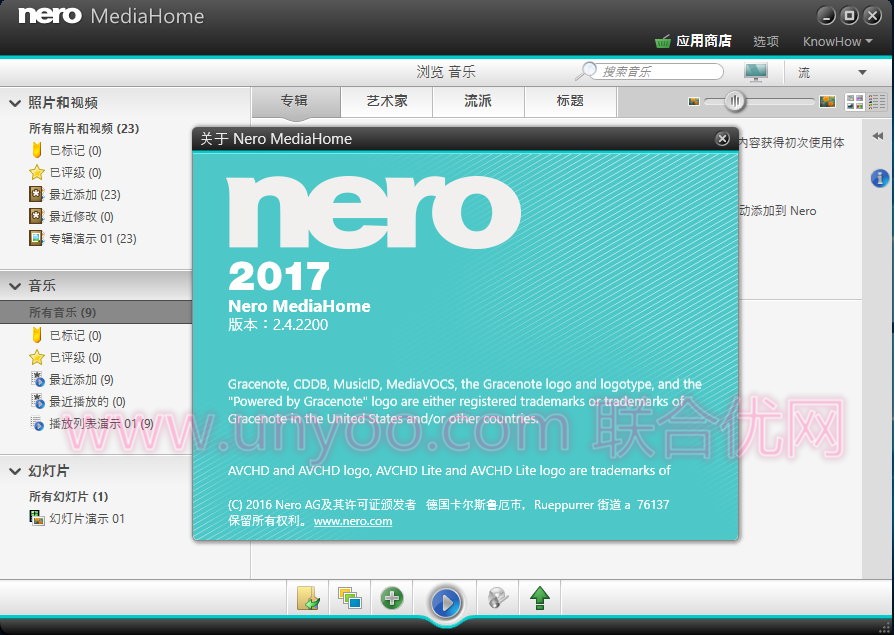Minimize the Nero MediaHome window
The image size is (895, 635).
(826, 16)
